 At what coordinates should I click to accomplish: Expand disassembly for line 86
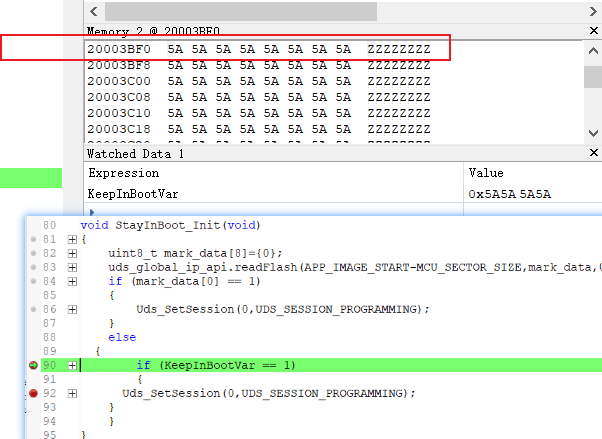click(72, 310)
